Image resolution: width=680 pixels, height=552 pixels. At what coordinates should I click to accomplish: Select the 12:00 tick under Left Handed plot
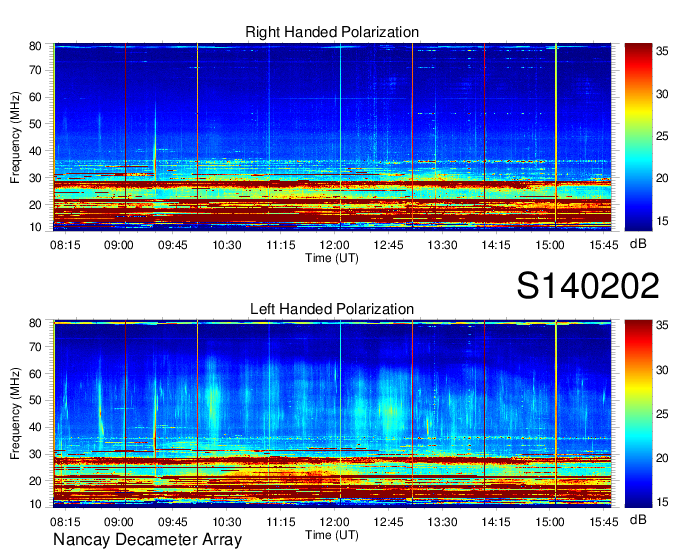(x=334, y=522)
